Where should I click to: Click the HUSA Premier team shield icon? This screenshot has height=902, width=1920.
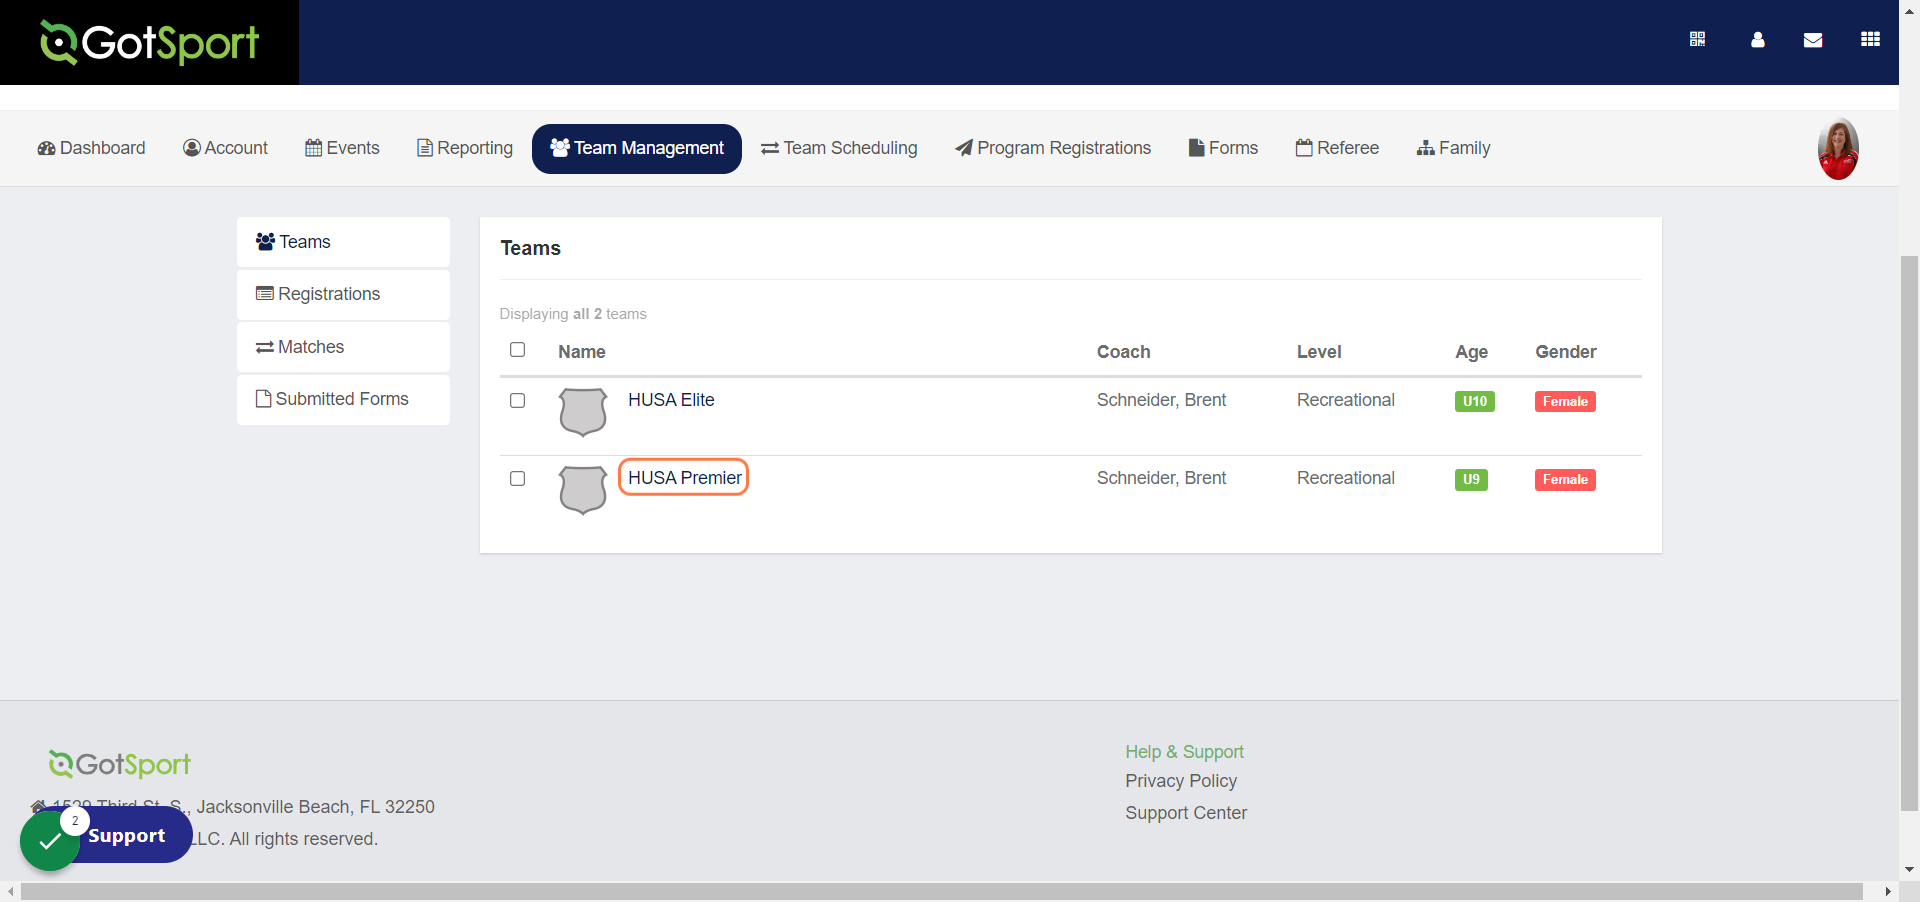[583, 490]
